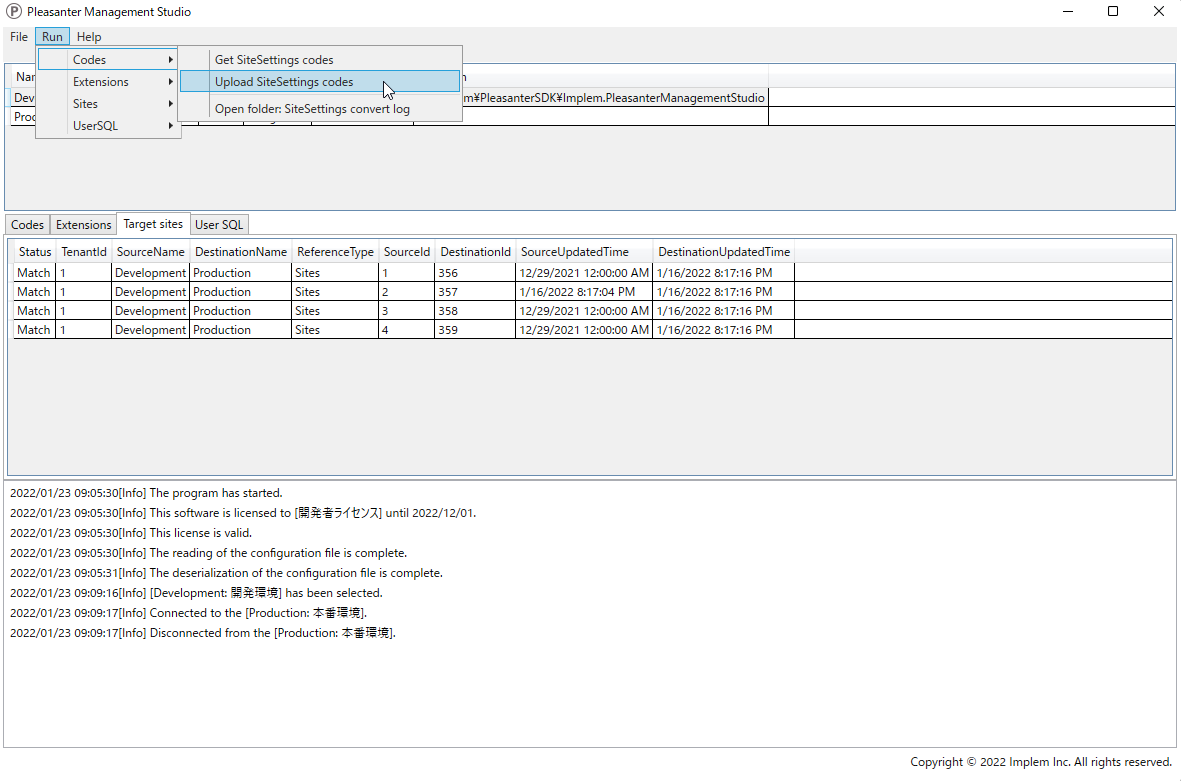The height and width of the screenshot is (781, 1181).
Task: Click the Pleasanter Management Studio app icon
Action: pyautogui.click(x=14, y=11)
